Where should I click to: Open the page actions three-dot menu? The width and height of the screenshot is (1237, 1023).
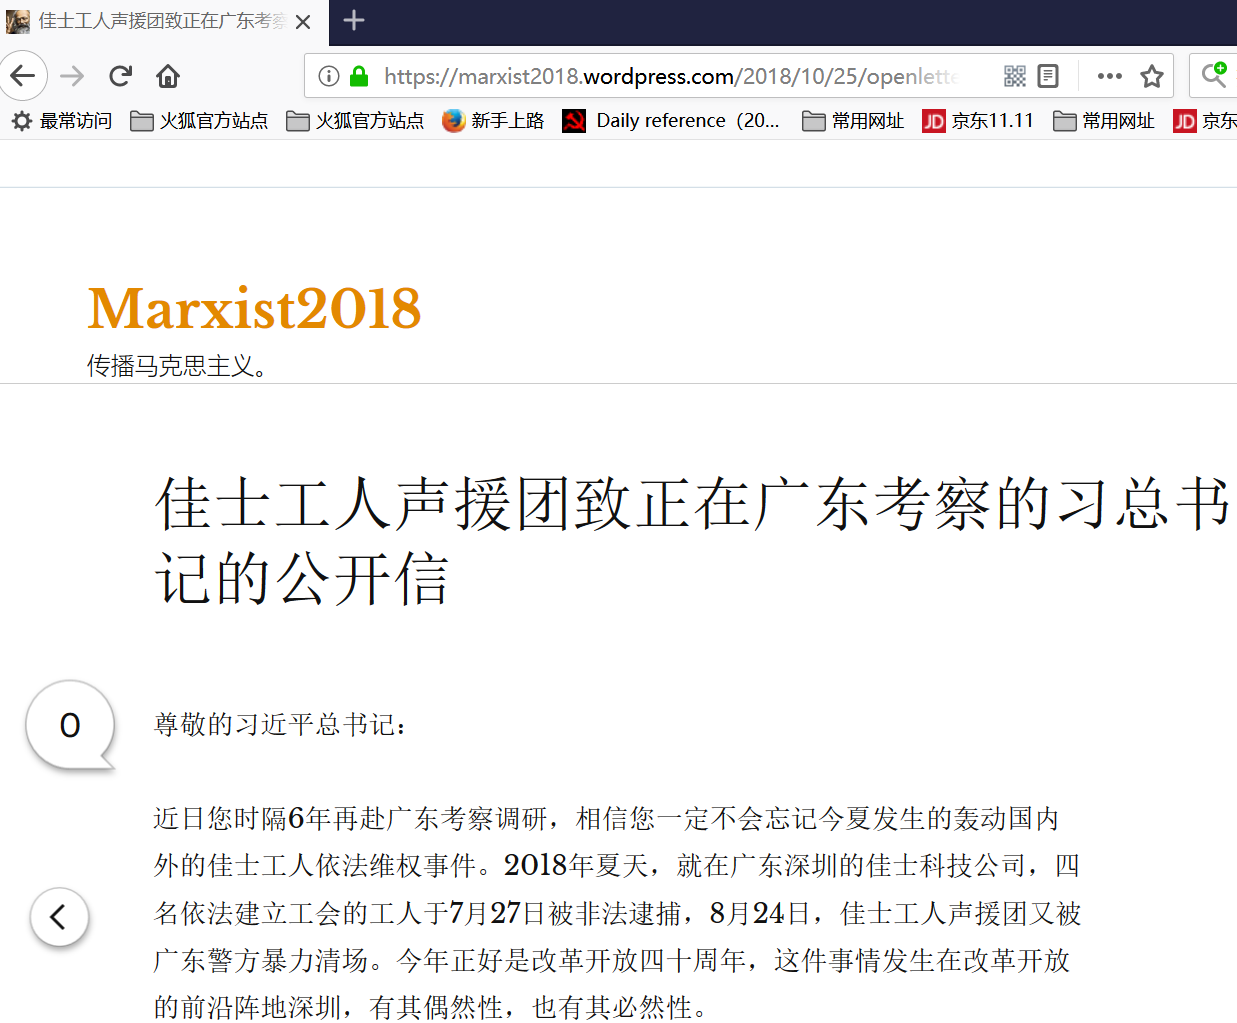pos(1109,76)
